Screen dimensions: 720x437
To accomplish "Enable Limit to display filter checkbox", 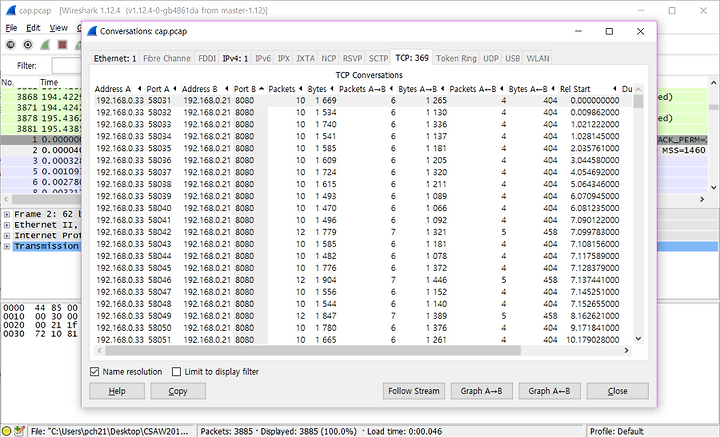I will (x=176, y=371).
